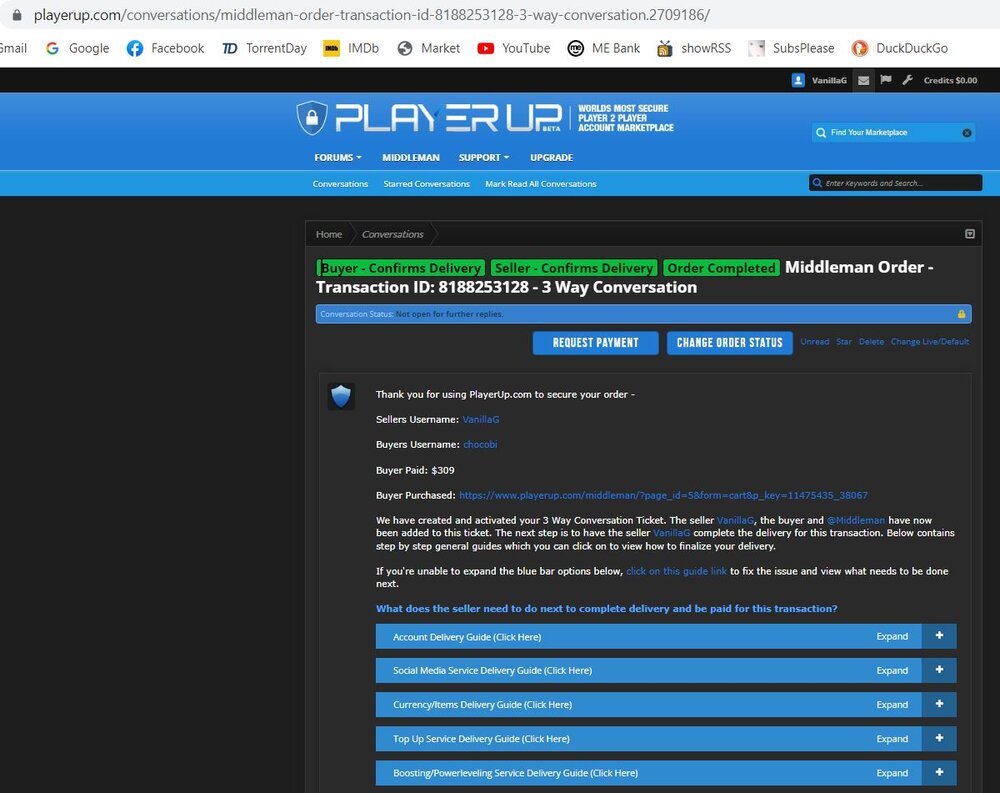1000x793 pixels.
Task: Open the UPGRADE menu item
Action: [552, 158]
